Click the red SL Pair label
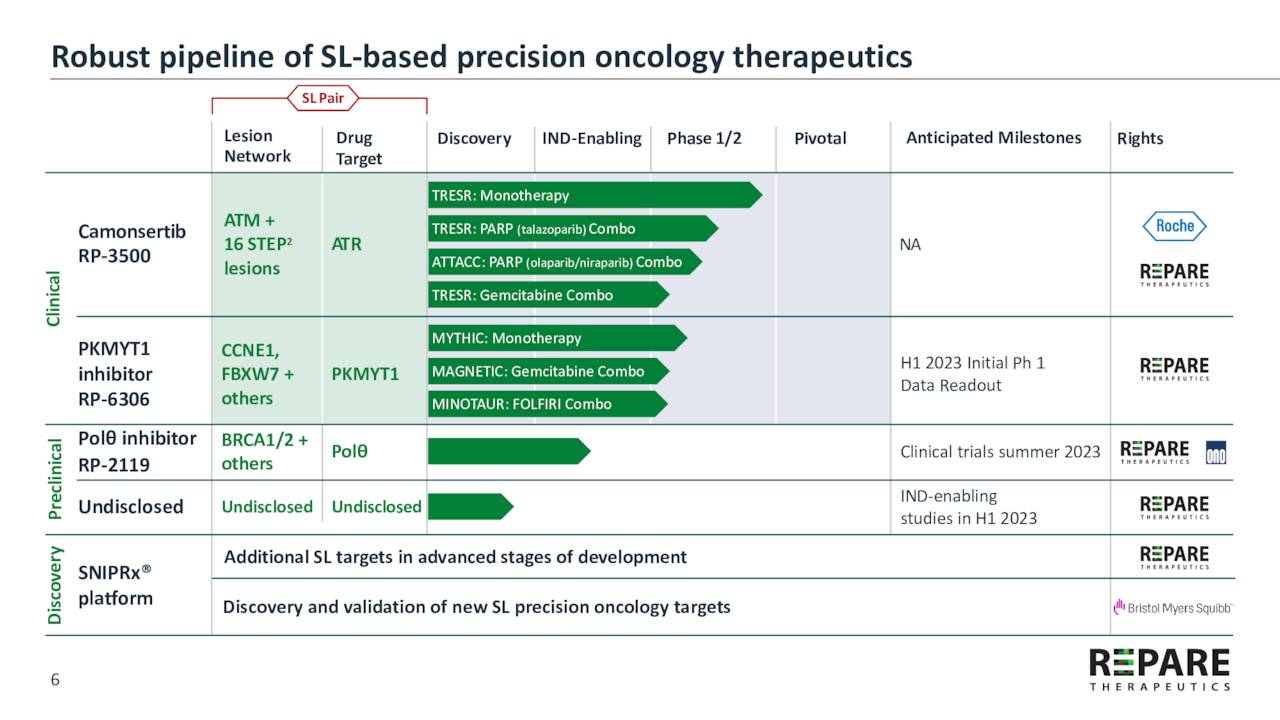The height and width of the screenshot is (720, 1280). pos(323,98)
